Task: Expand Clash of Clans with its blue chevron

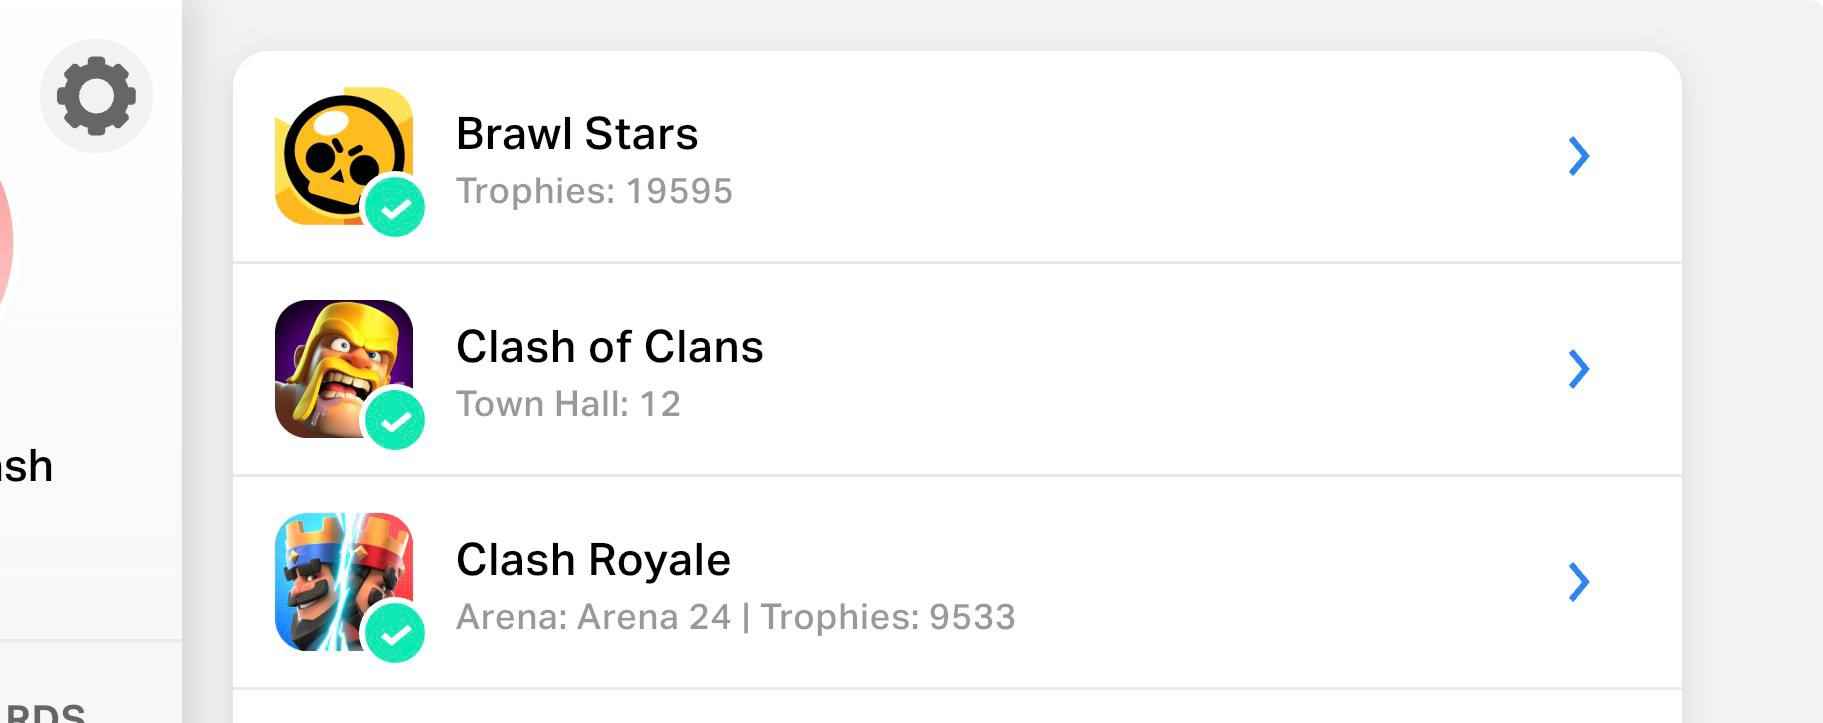Action: tap(1578, 369)
